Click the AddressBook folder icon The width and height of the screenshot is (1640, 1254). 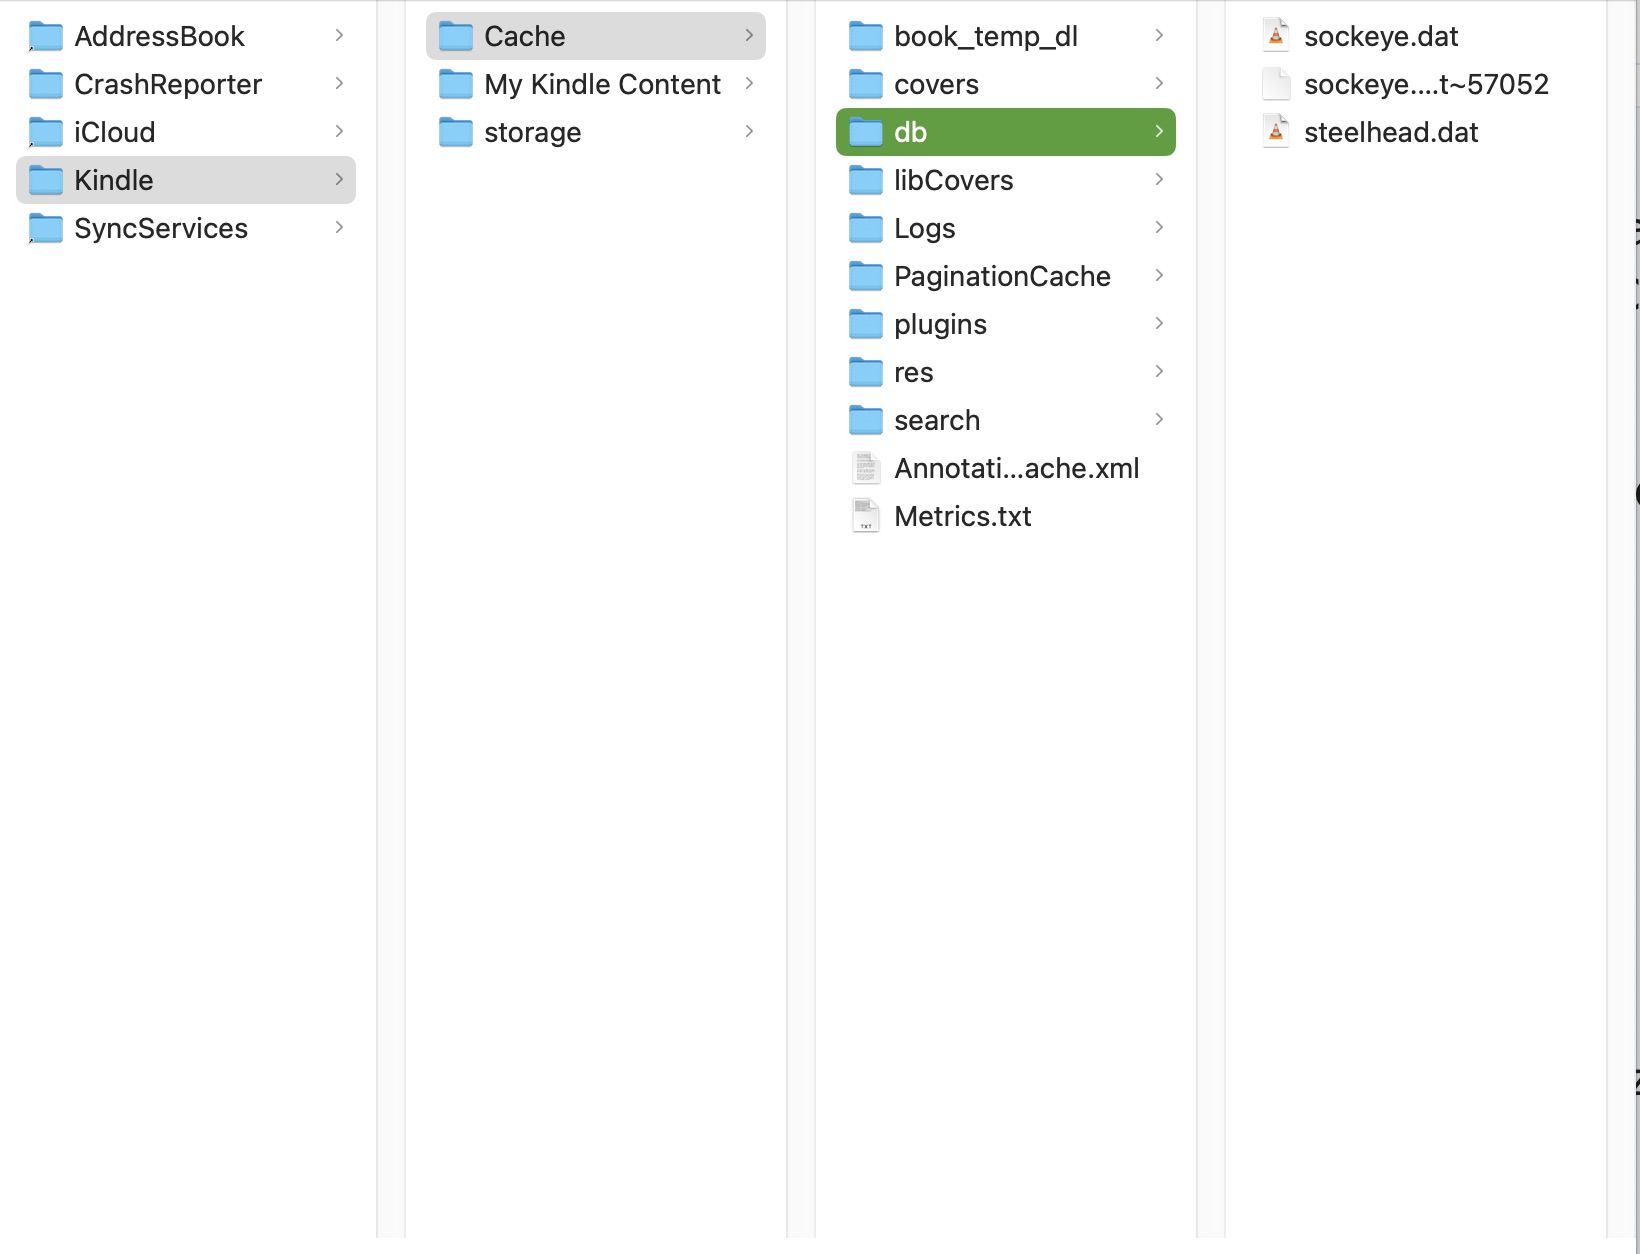46,37
